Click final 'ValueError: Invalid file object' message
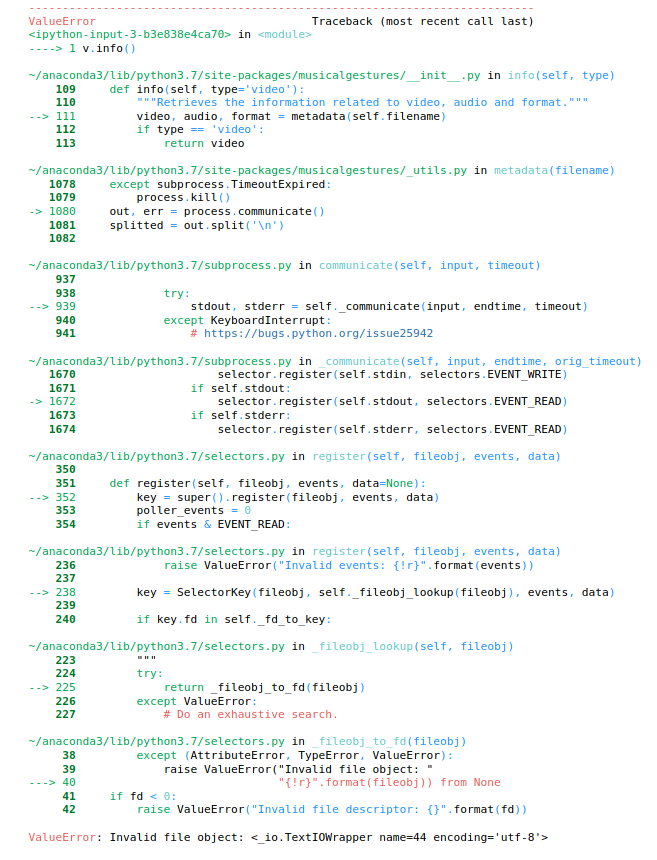 click(288, 838)
